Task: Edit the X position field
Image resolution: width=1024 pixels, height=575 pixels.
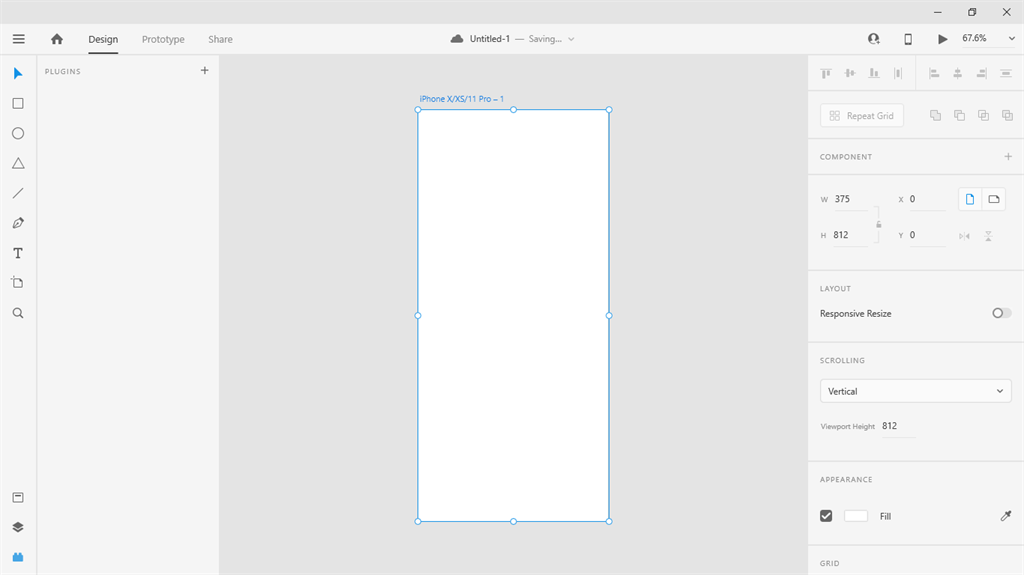Action: 927,199
